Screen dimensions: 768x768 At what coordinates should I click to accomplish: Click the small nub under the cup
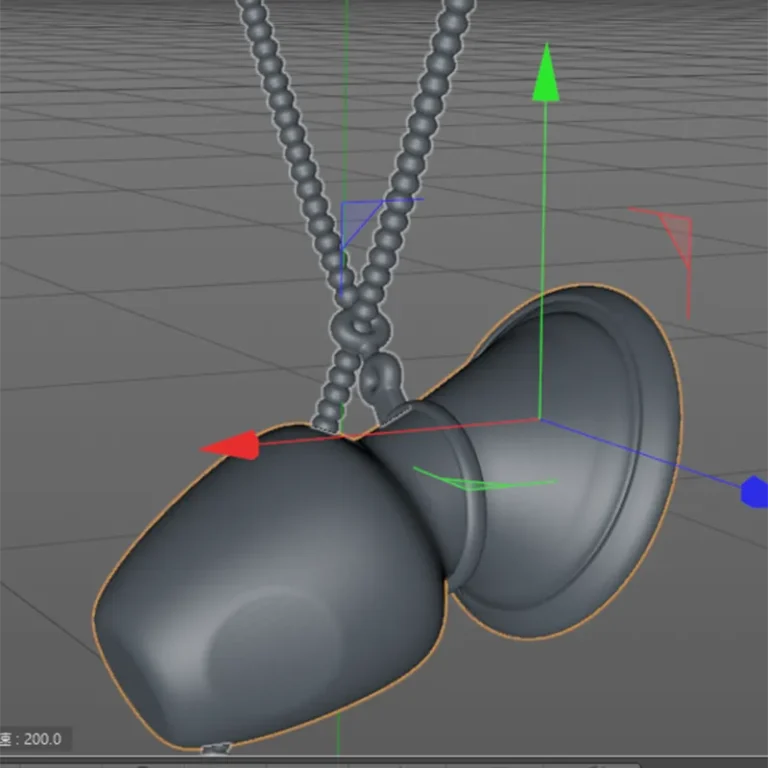[216, 749]
